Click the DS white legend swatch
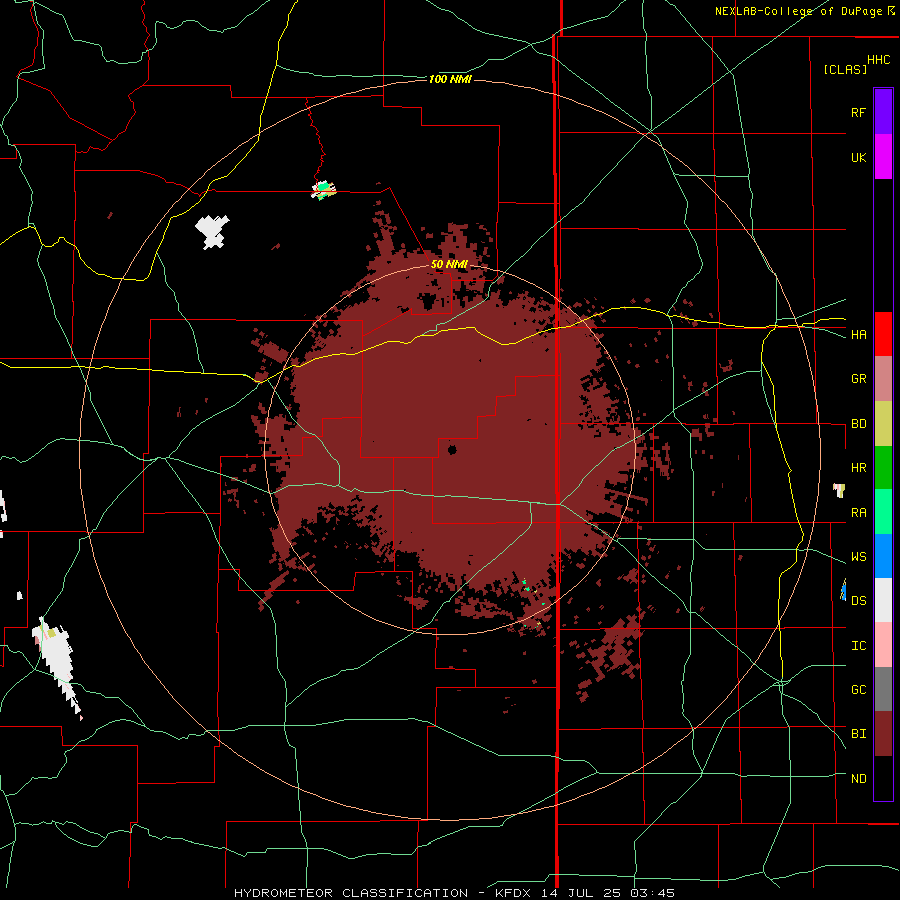 [x=883, y=600]
